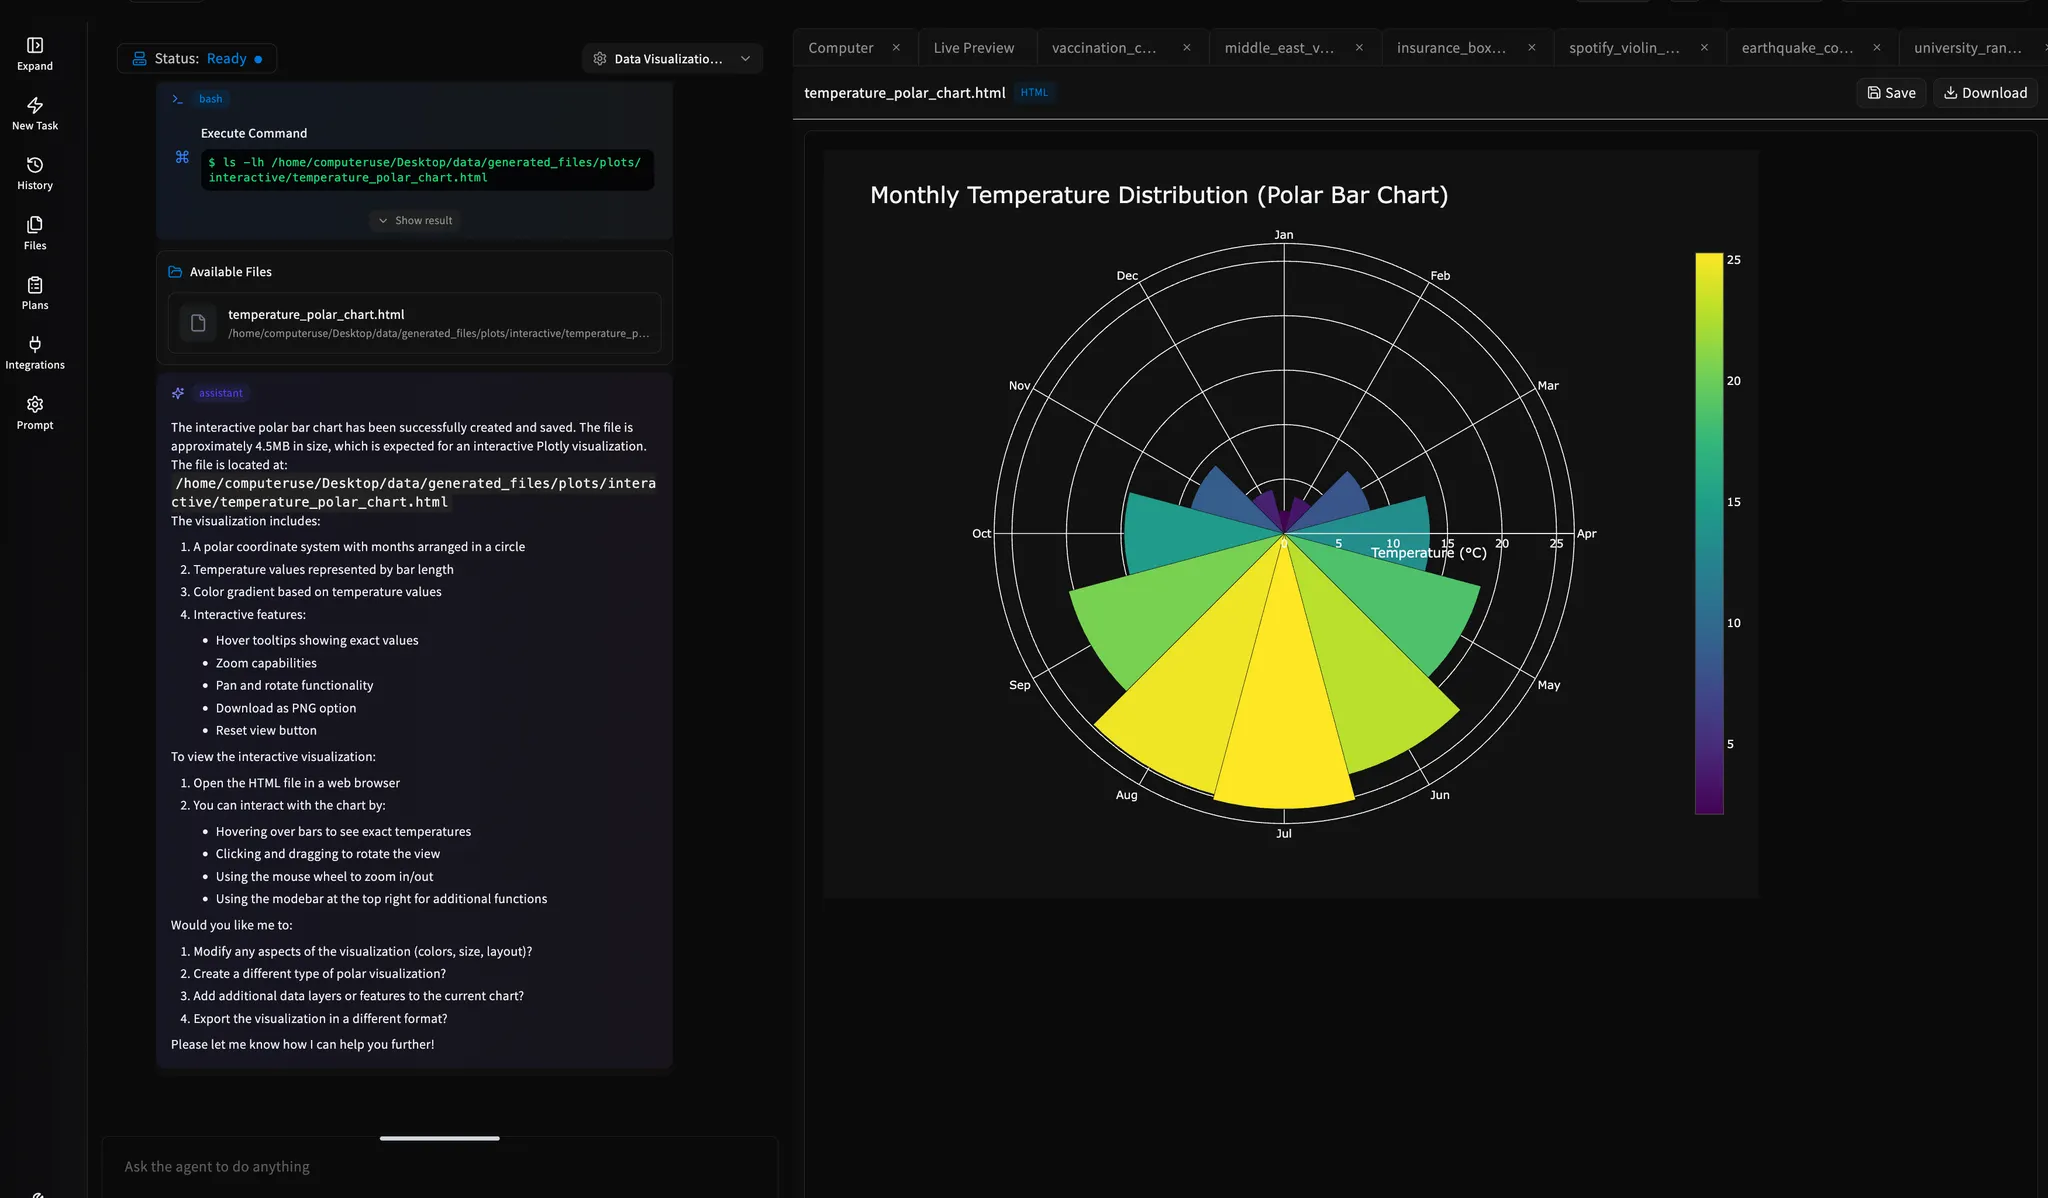Open the Expand panel in the sidebar
Screen dimensions: 2048x1198
click(35, 53)
